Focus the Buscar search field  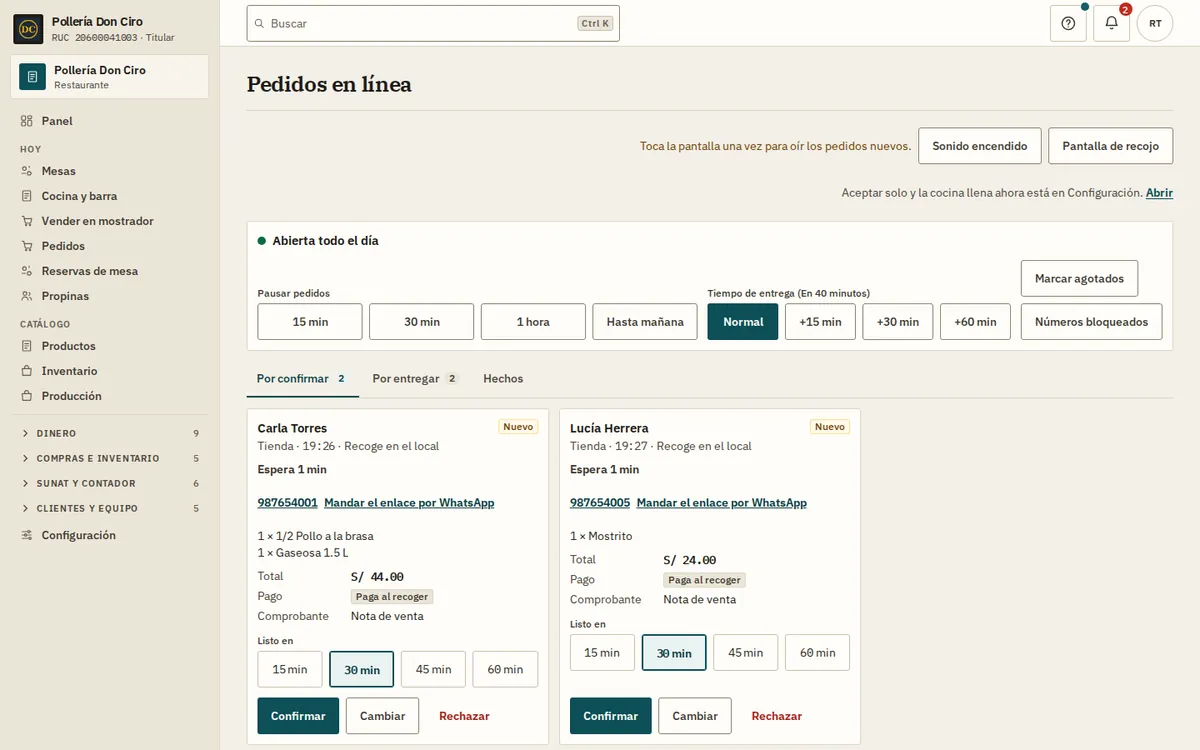(433, 23)
